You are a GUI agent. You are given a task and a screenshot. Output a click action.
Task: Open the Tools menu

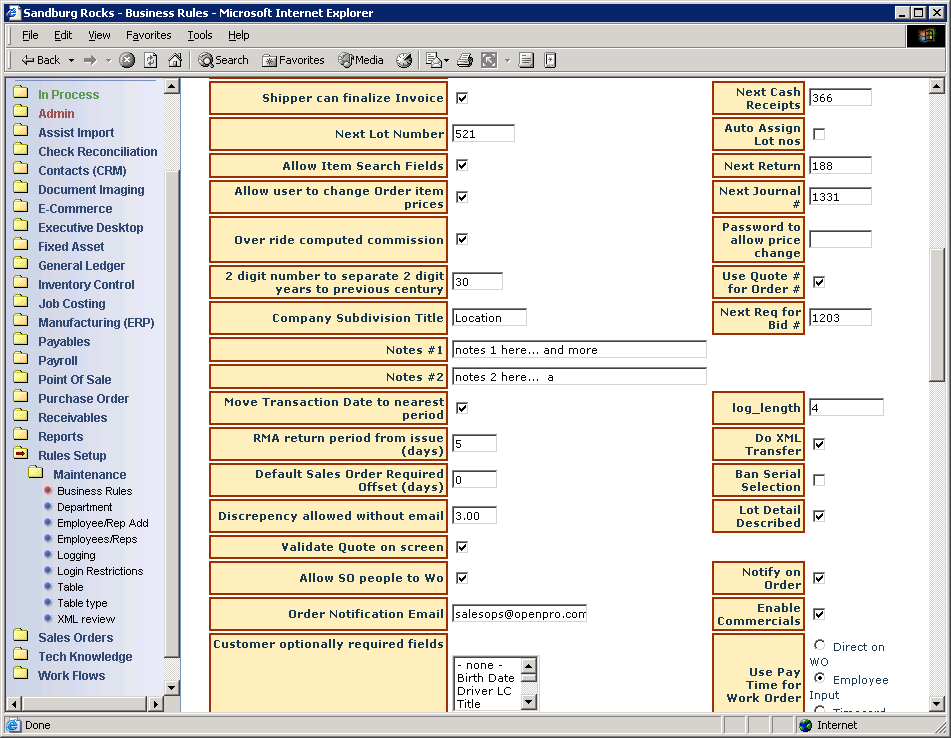pyautogui.click(x=200, y=35)
